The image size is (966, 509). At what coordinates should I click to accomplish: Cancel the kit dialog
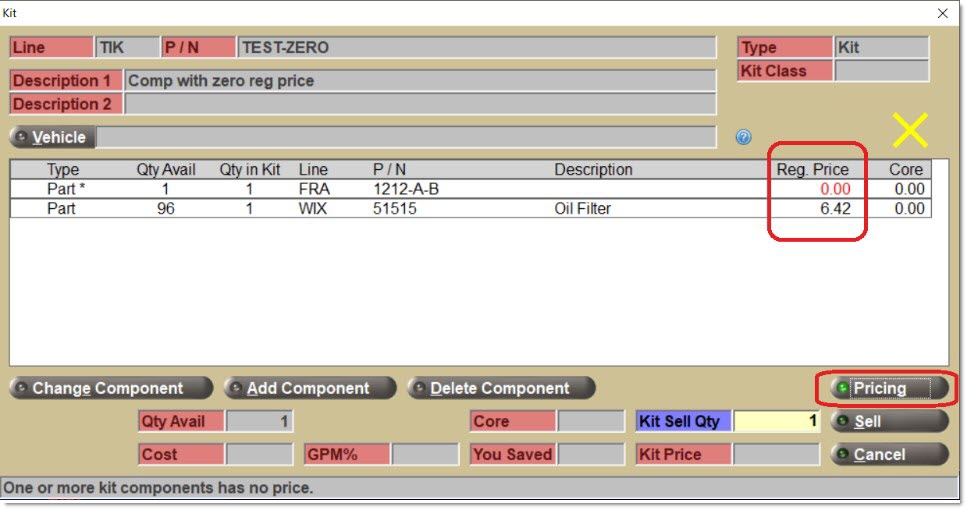(888, 455)
